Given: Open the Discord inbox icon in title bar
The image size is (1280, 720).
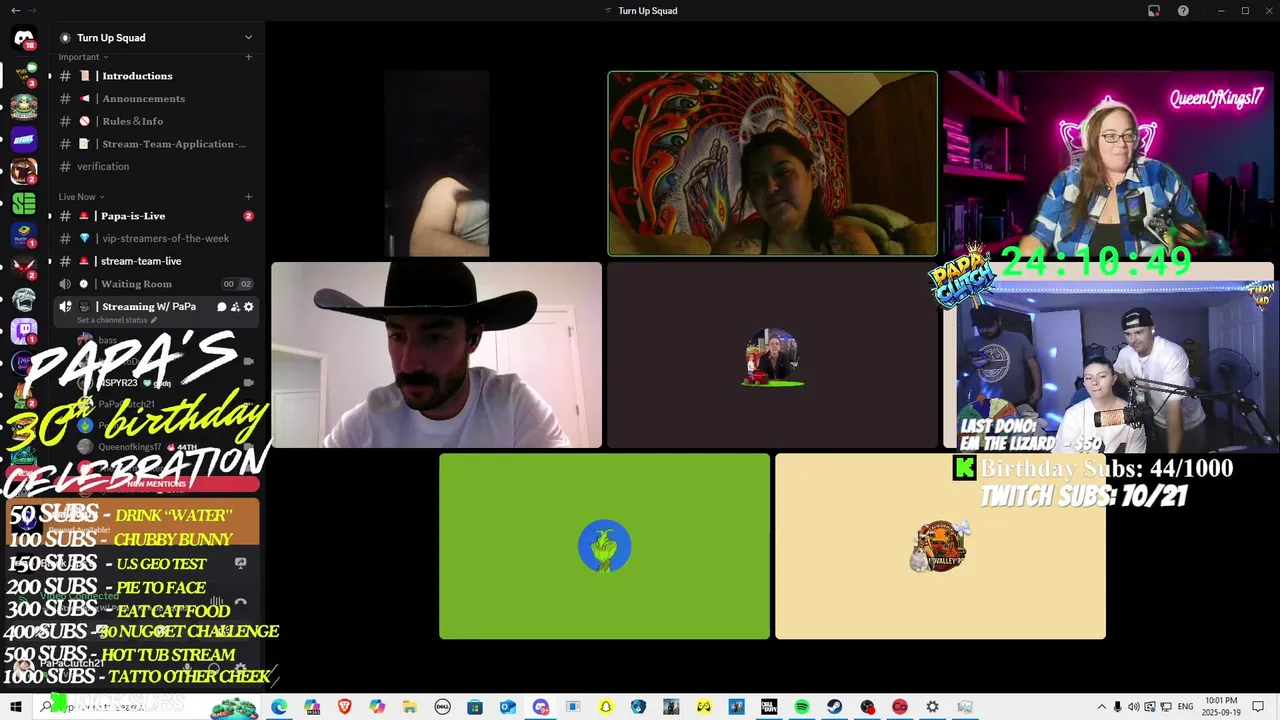Looking at the screenshot, I should click(1153, 11).
